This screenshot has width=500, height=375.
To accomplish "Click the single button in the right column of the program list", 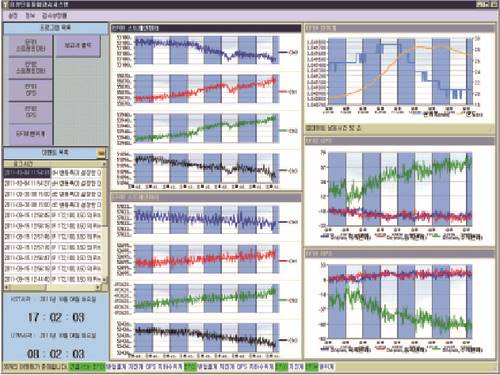I will point(78,46).
